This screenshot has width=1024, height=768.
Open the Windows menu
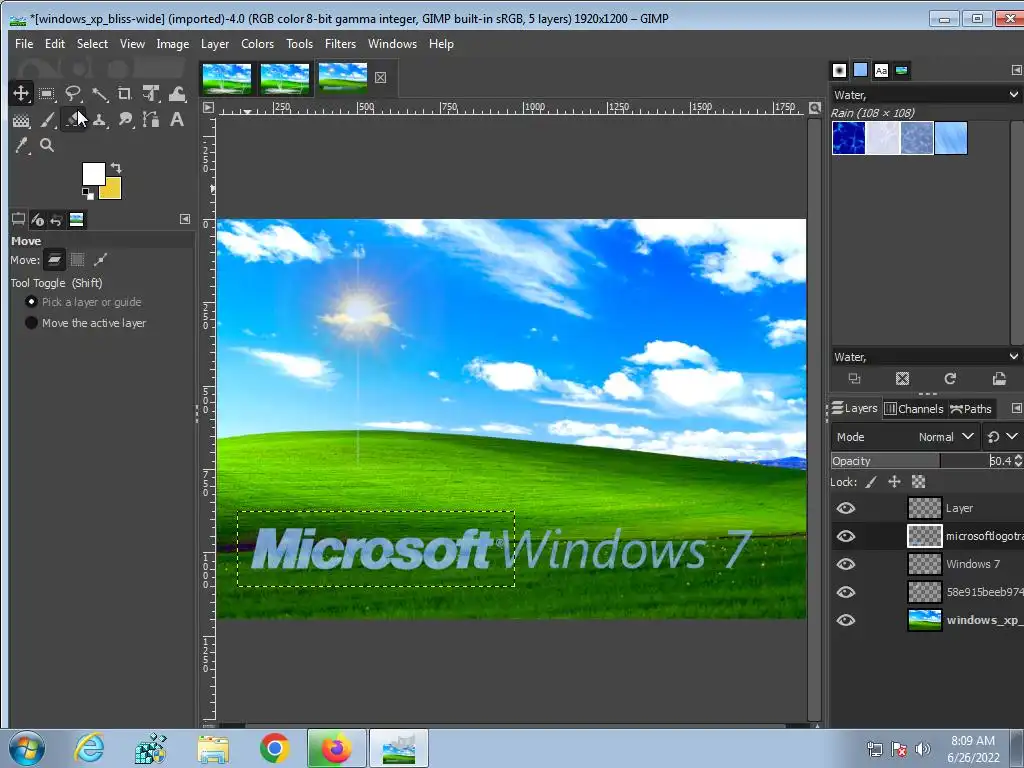pyautogui.click(x=392, y=44)
